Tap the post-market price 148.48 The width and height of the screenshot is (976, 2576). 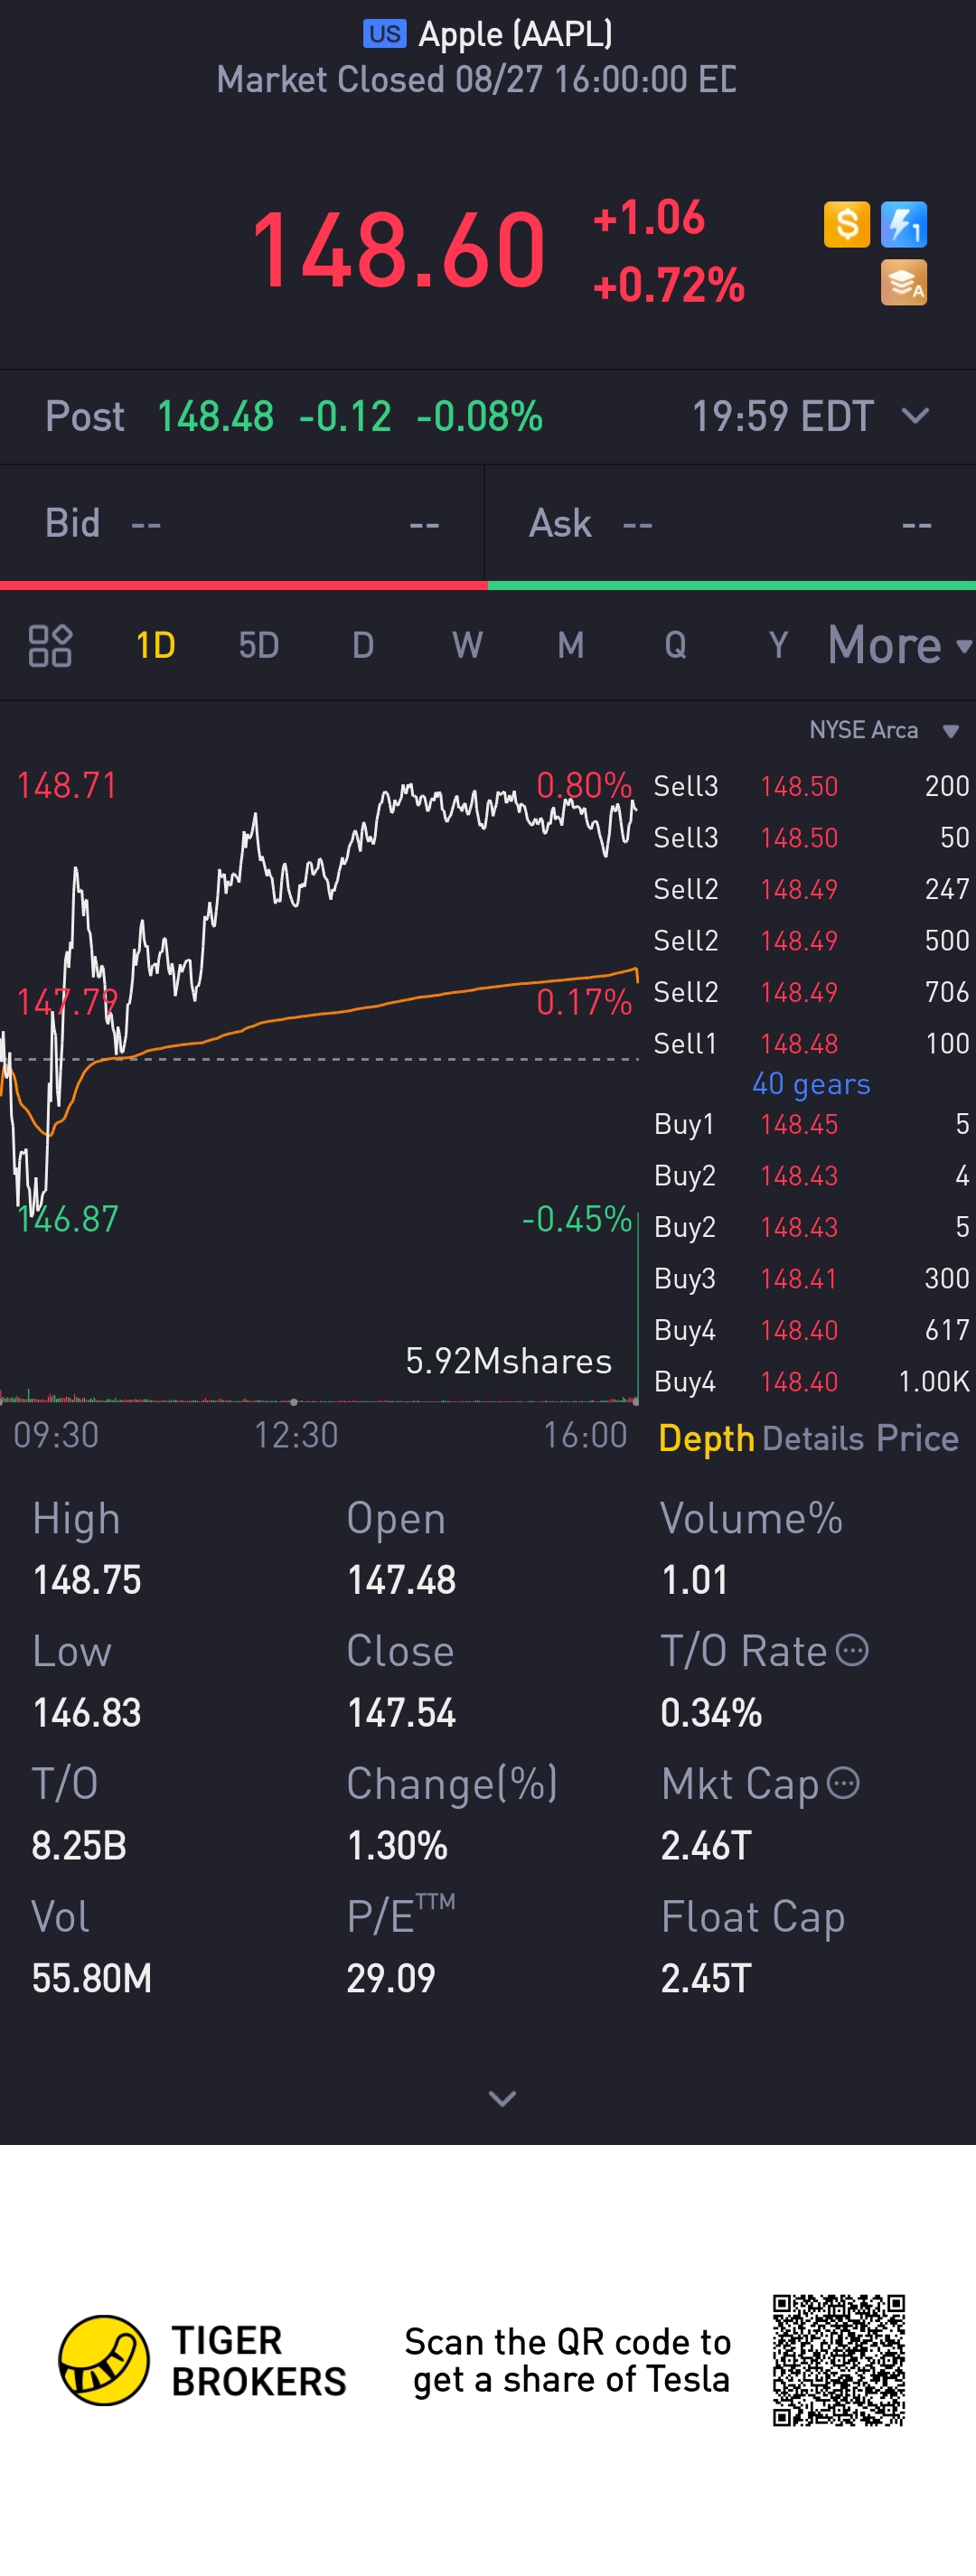(215, 416)
